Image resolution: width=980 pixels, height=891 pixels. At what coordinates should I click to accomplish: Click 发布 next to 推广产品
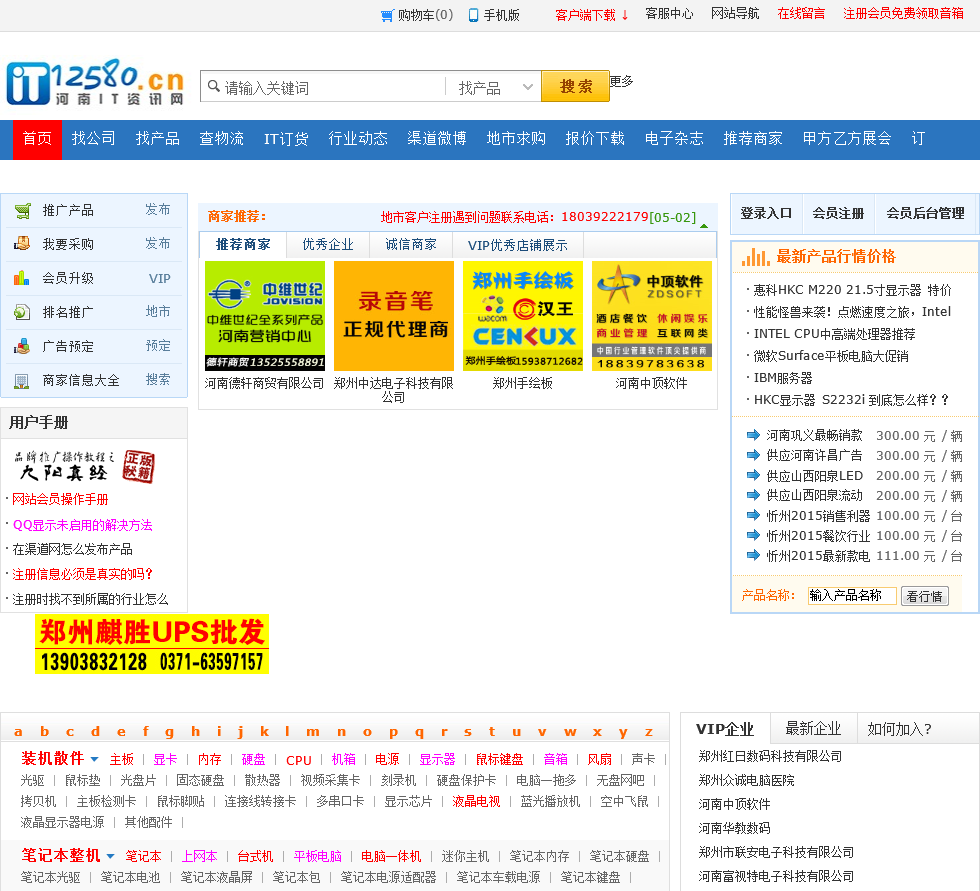coord(158,209)
